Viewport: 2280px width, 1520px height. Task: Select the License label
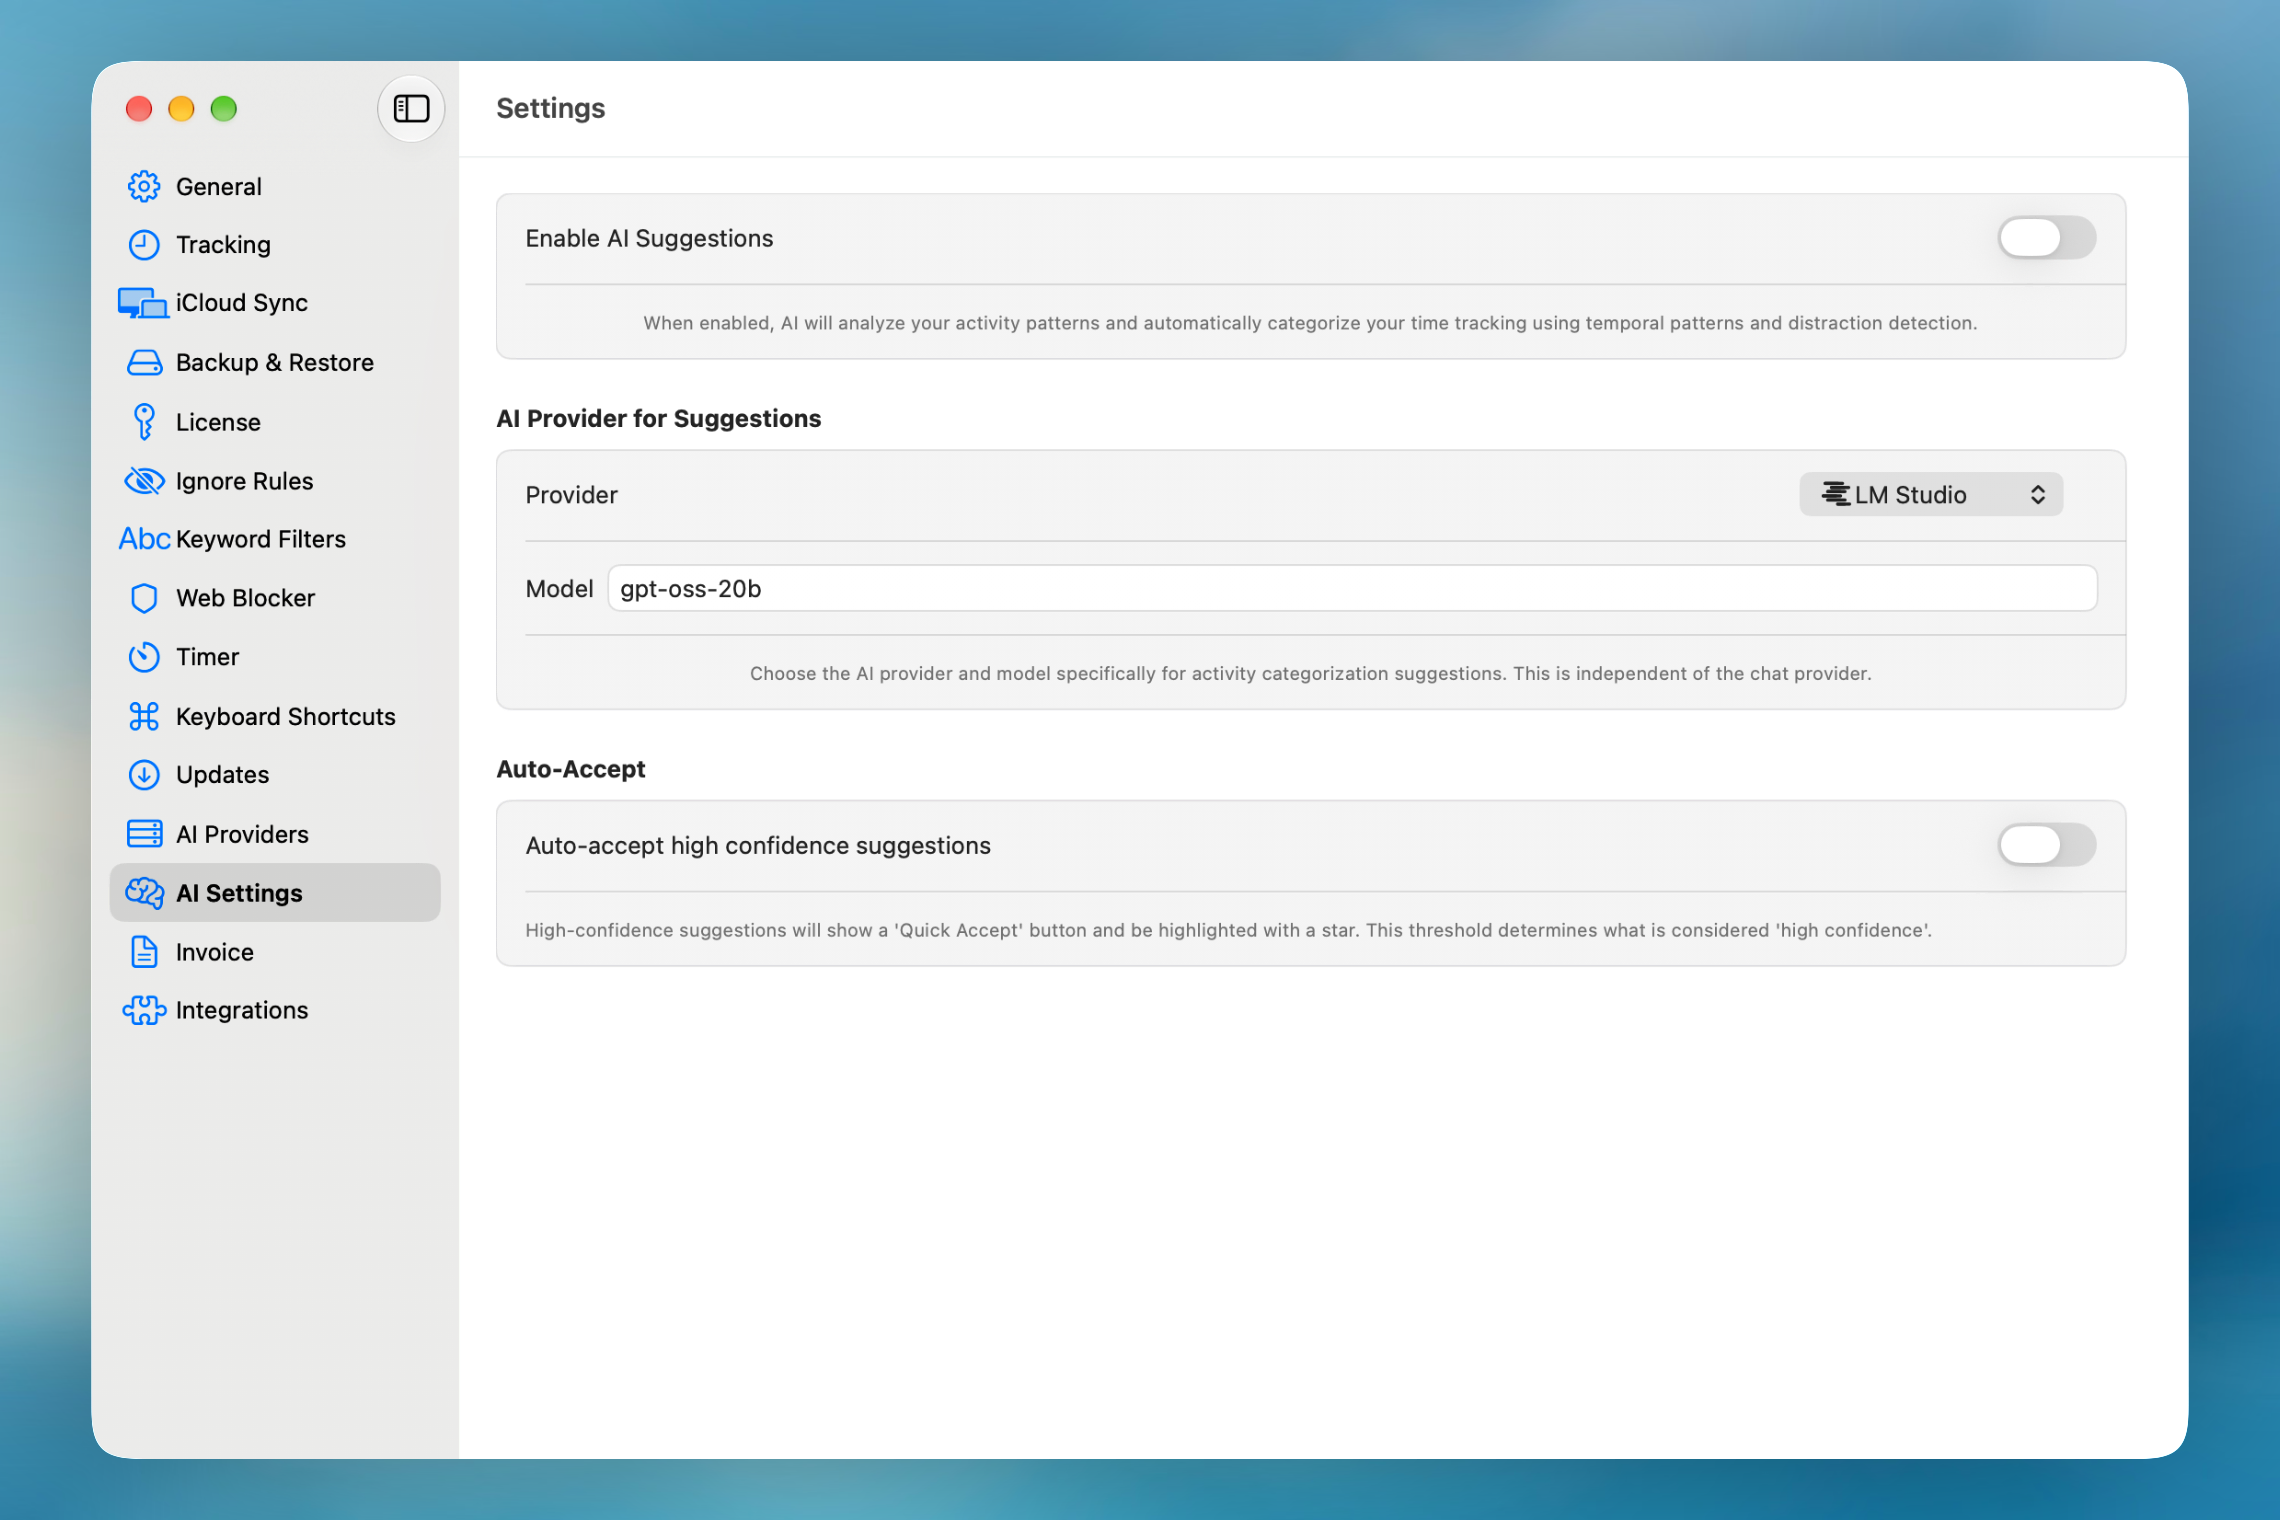click(218, 422)
